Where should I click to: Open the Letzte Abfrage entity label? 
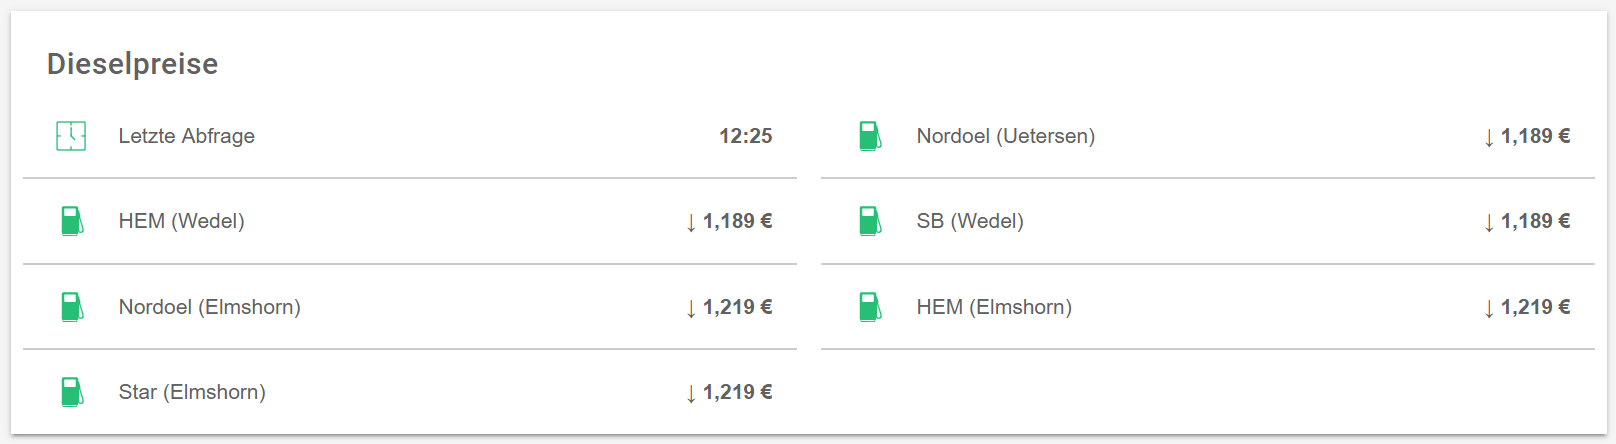186,136
